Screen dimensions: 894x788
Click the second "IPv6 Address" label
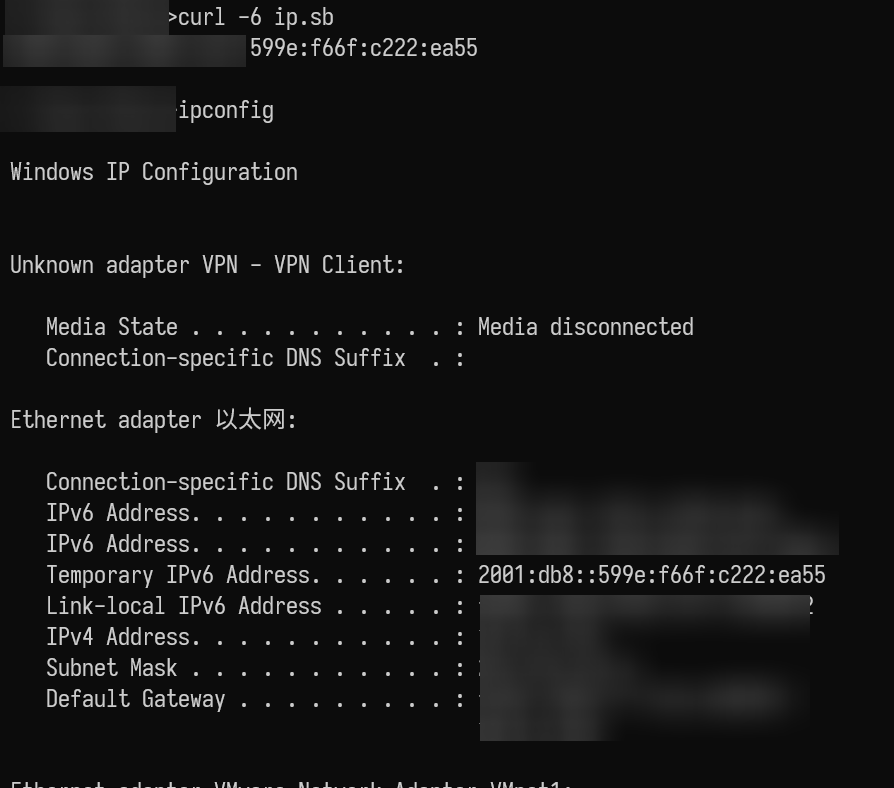(118, 544)
